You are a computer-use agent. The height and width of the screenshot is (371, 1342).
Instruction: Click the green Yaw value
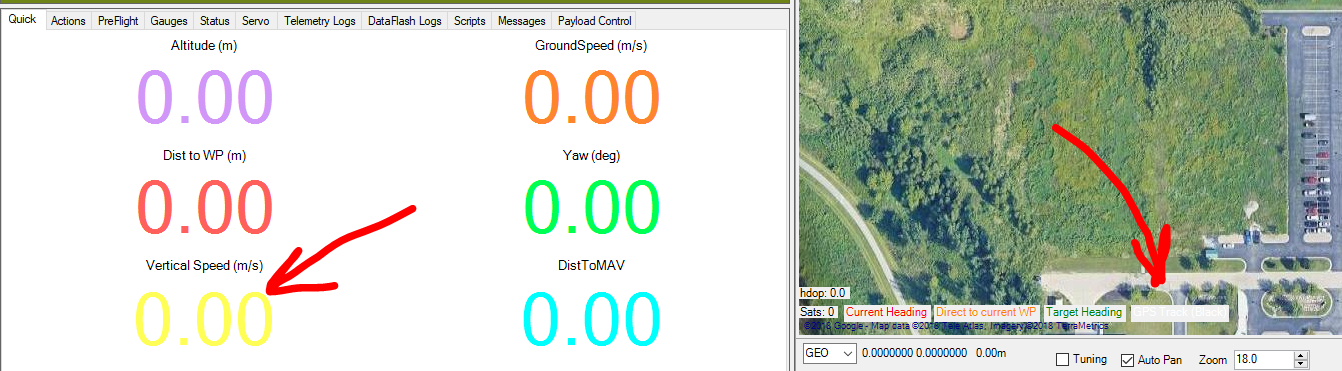click(592, 207)
